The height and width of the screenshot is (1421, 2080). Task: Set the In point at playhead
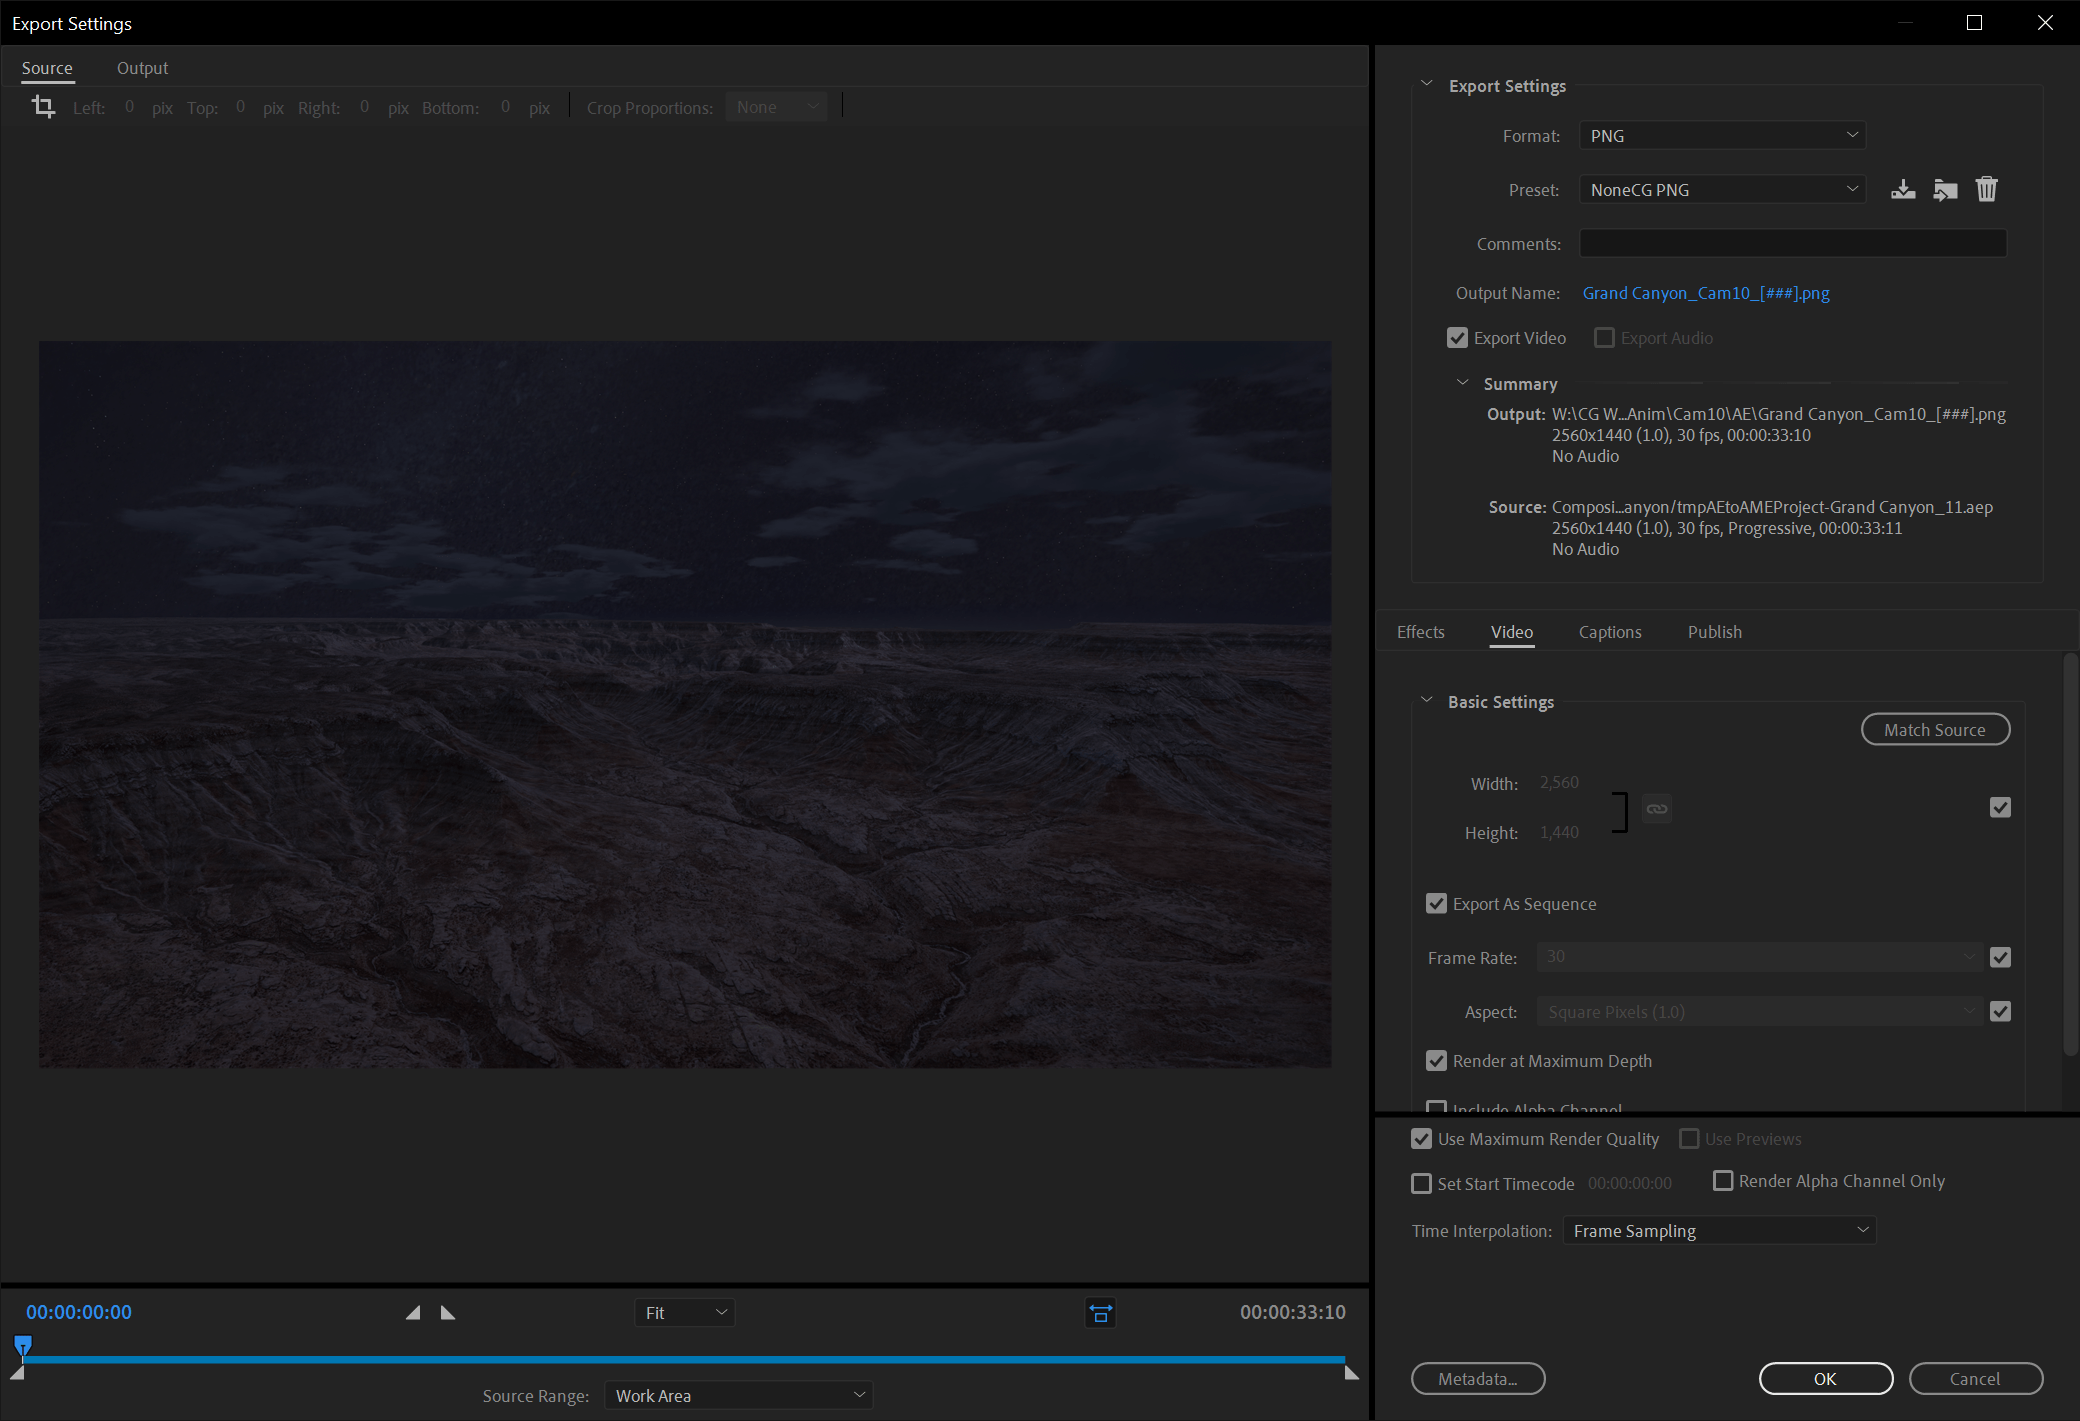[x=412, y=1312]
